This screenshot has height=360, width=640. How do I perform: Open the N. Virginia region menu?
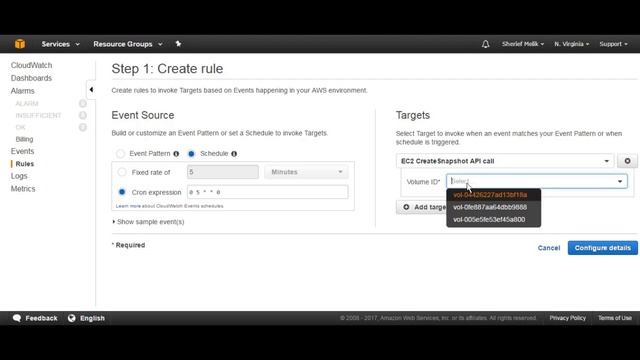[x=571, y=44]
